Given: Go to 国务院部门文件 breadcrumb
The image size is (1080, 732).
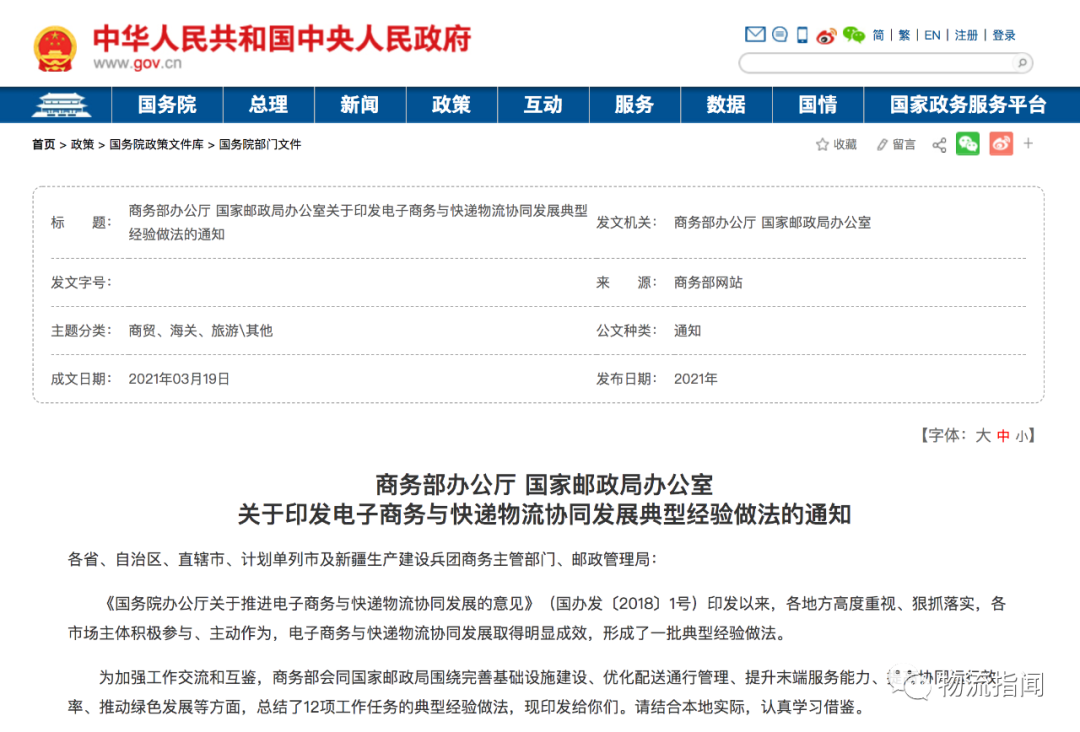Looking at the screenshot, I should (x=260, y=145).
